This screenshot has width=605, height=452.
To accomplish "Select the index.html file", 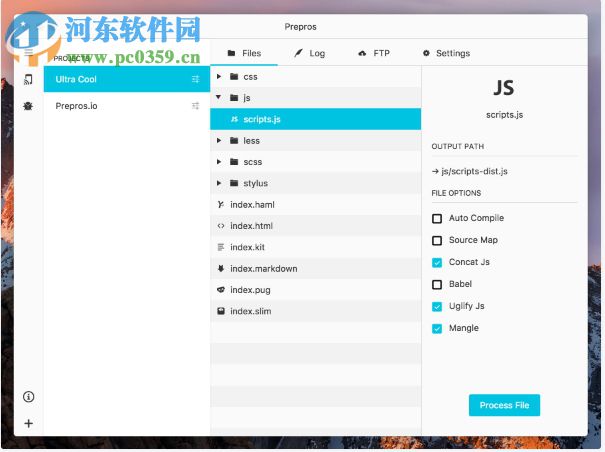I will [316, 226].
